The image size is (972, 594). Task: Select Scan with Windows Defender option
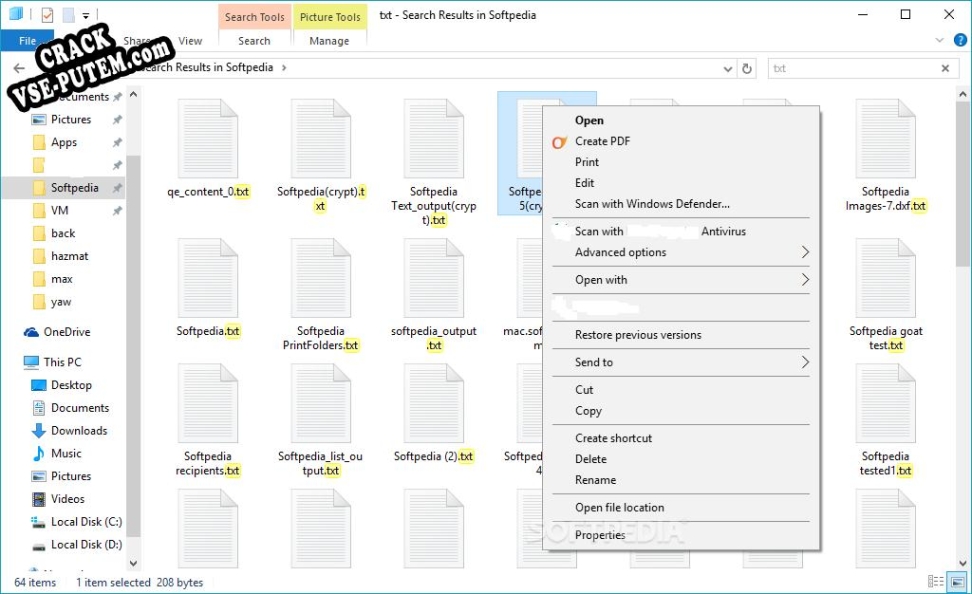[652, 204]
